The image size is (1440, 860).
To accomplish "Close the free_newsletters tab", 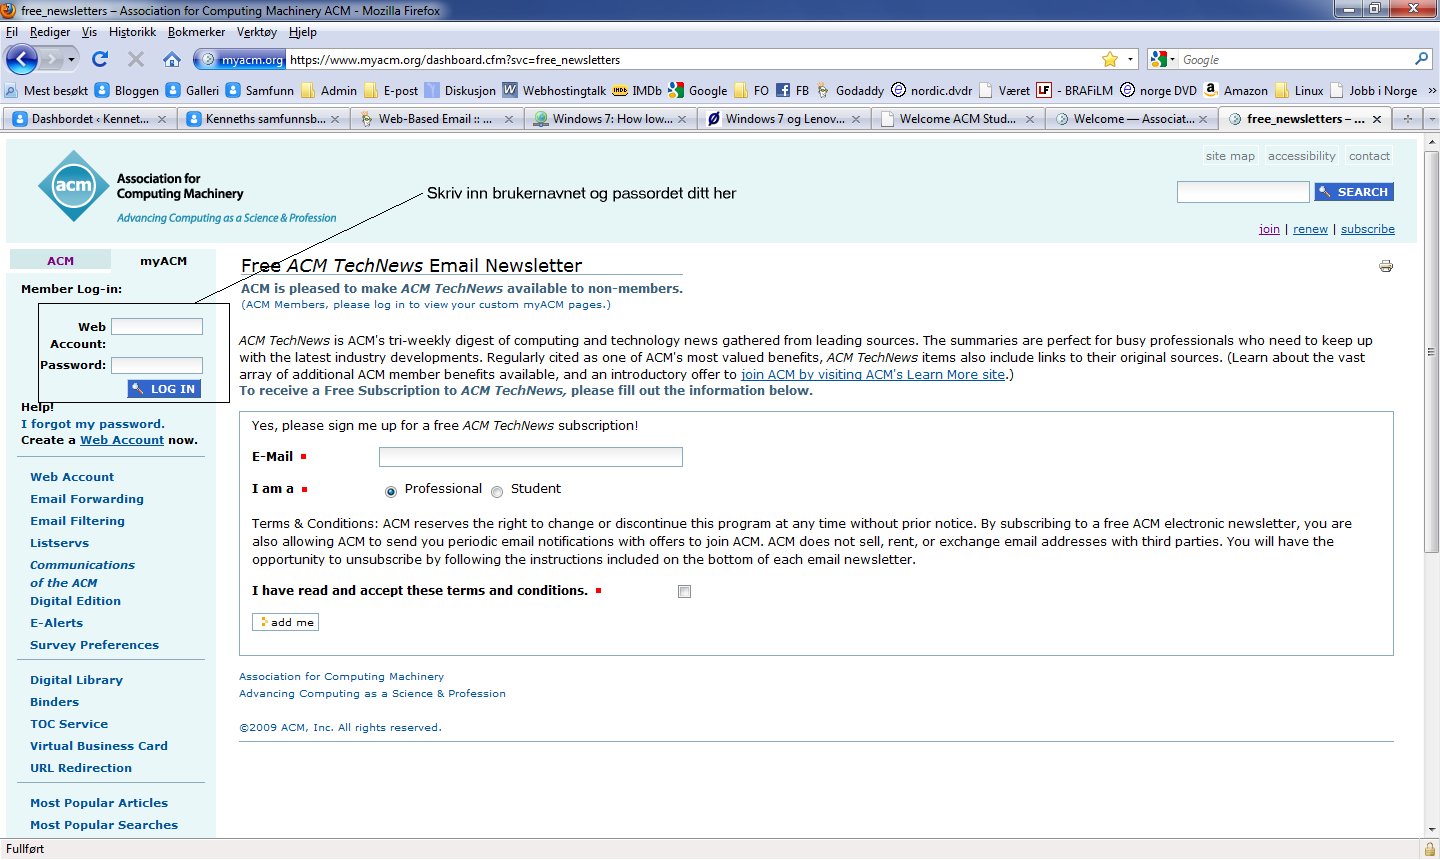I will tap(1377, 119).
